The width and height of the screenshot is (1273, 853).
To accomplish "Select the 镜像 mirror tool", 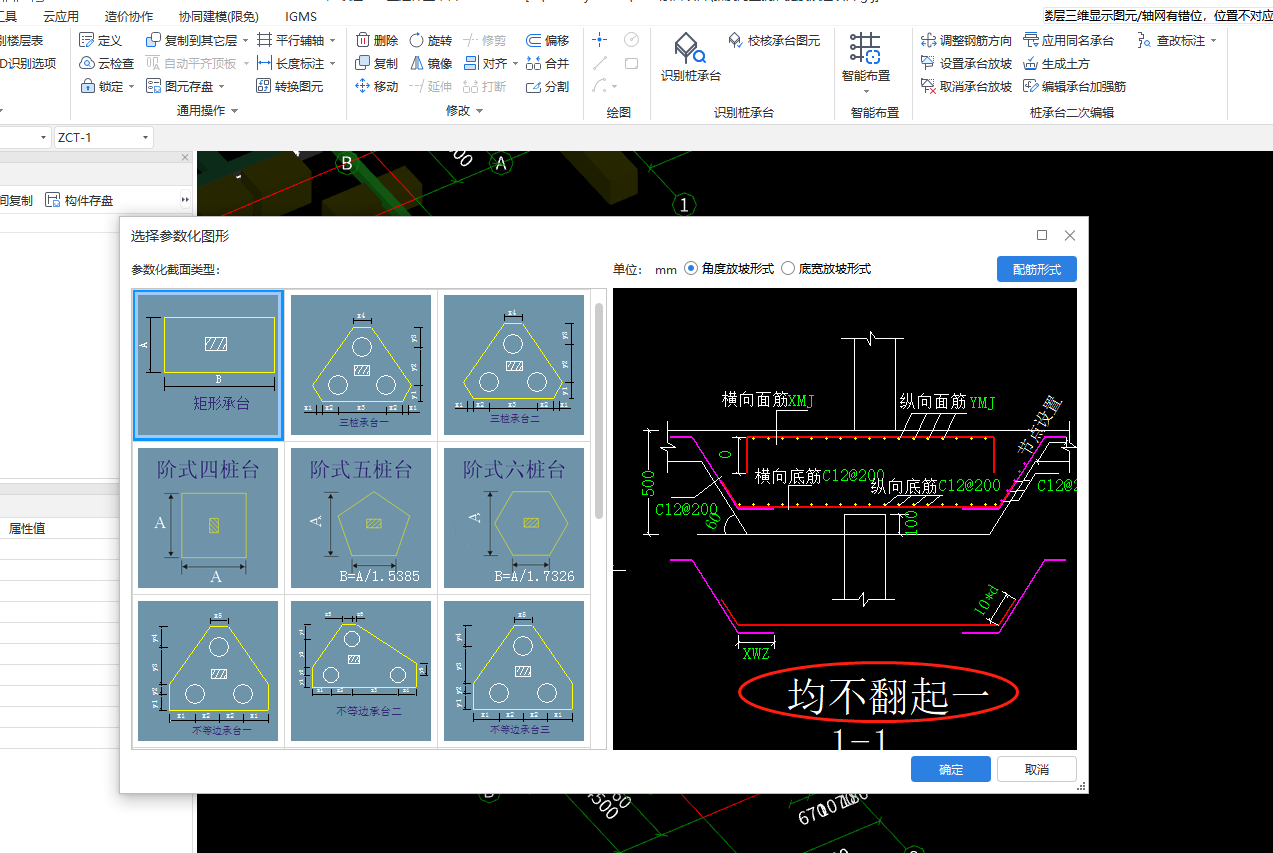I will pos(430,63).
